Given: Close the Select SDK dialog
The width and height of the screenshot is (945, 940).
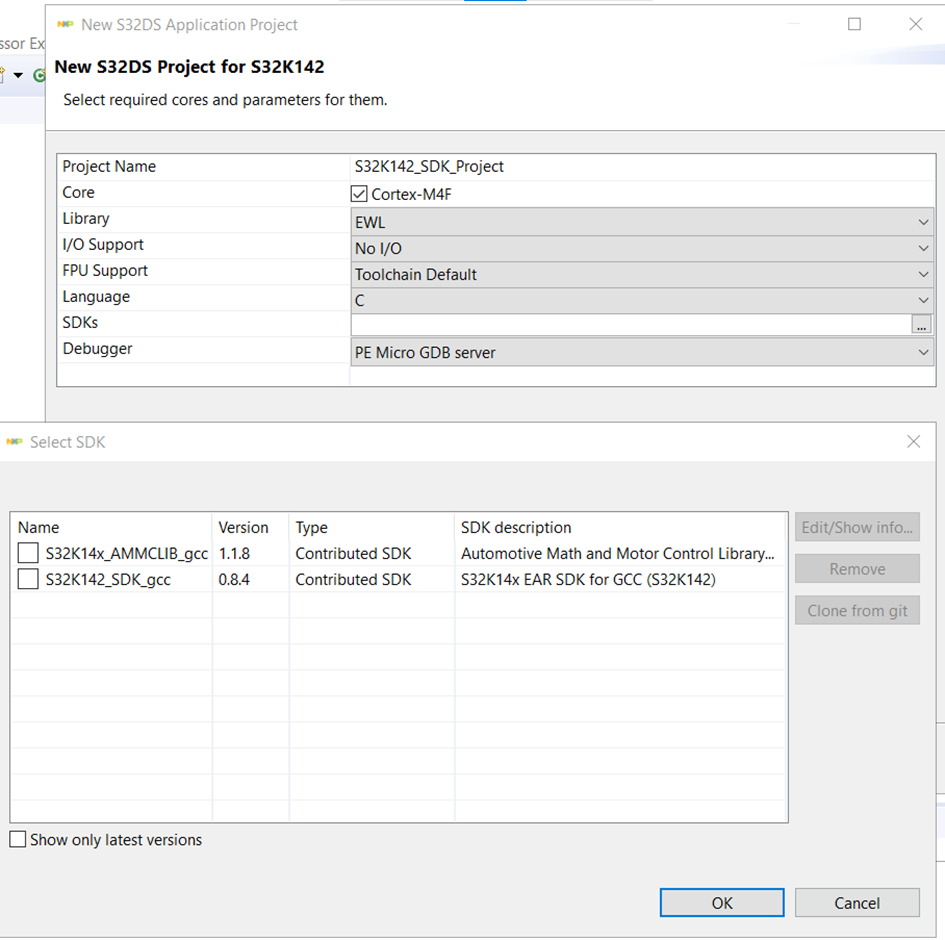Looking at the screenshot, I should pos(913,441).
